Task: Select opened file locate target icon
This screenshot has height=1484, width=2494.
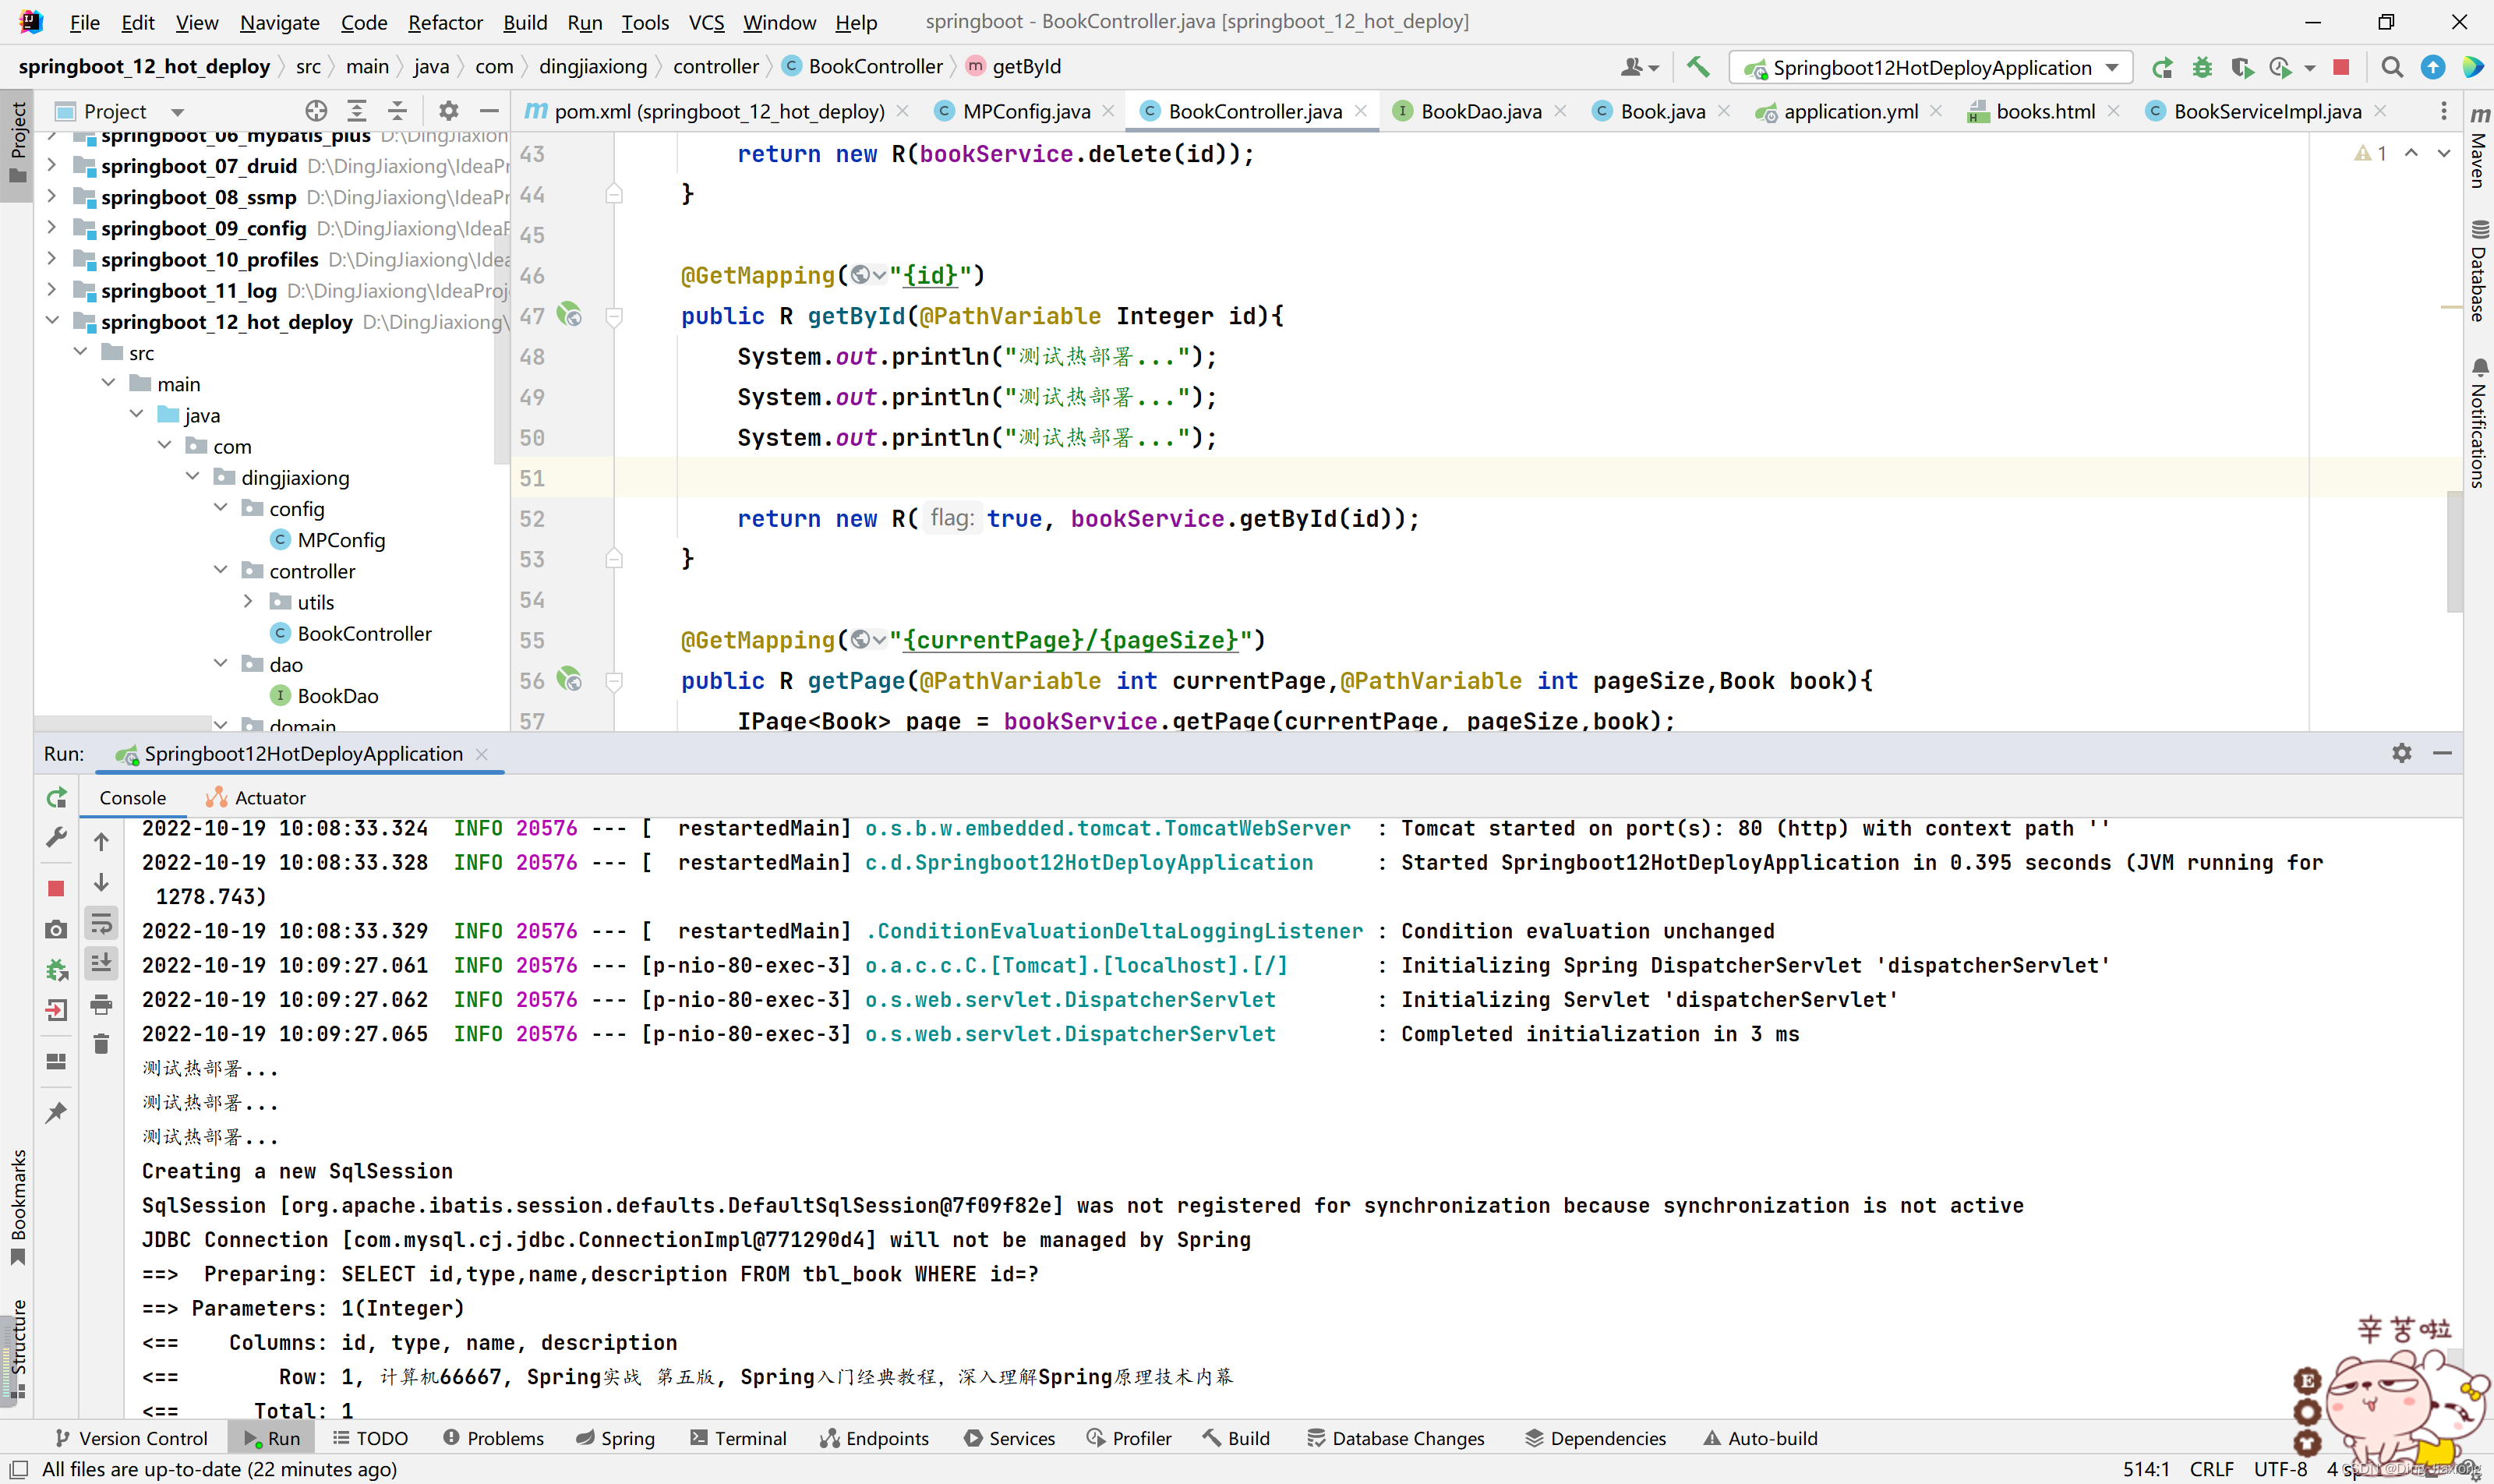Action: pyautogui.click(x=316, y=111)
